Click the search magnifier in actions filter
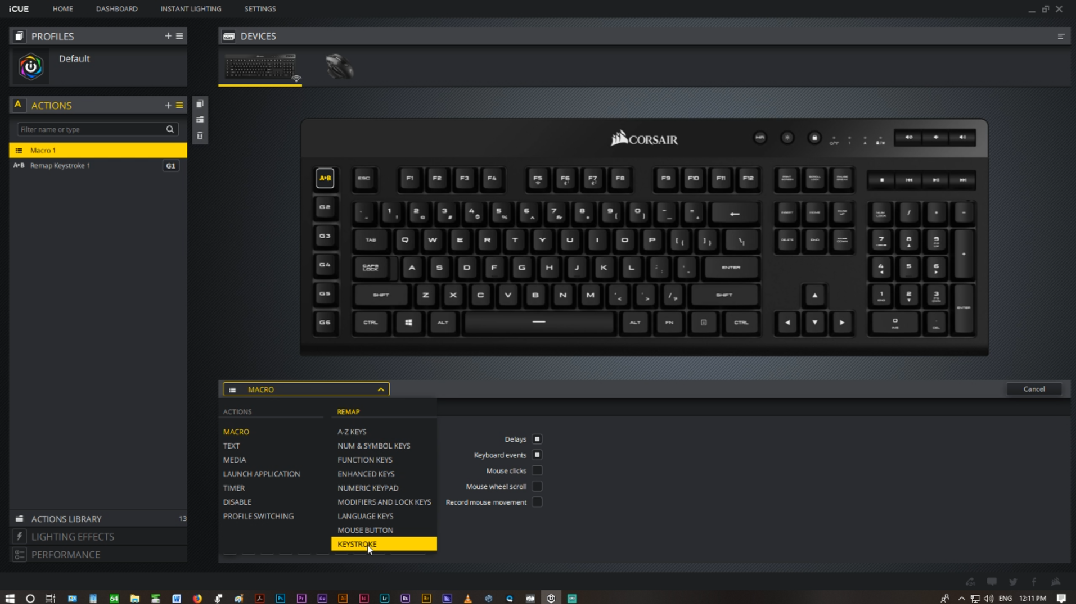The width and height of the screenshot is (1076, 604). click(x=170, y=129)
